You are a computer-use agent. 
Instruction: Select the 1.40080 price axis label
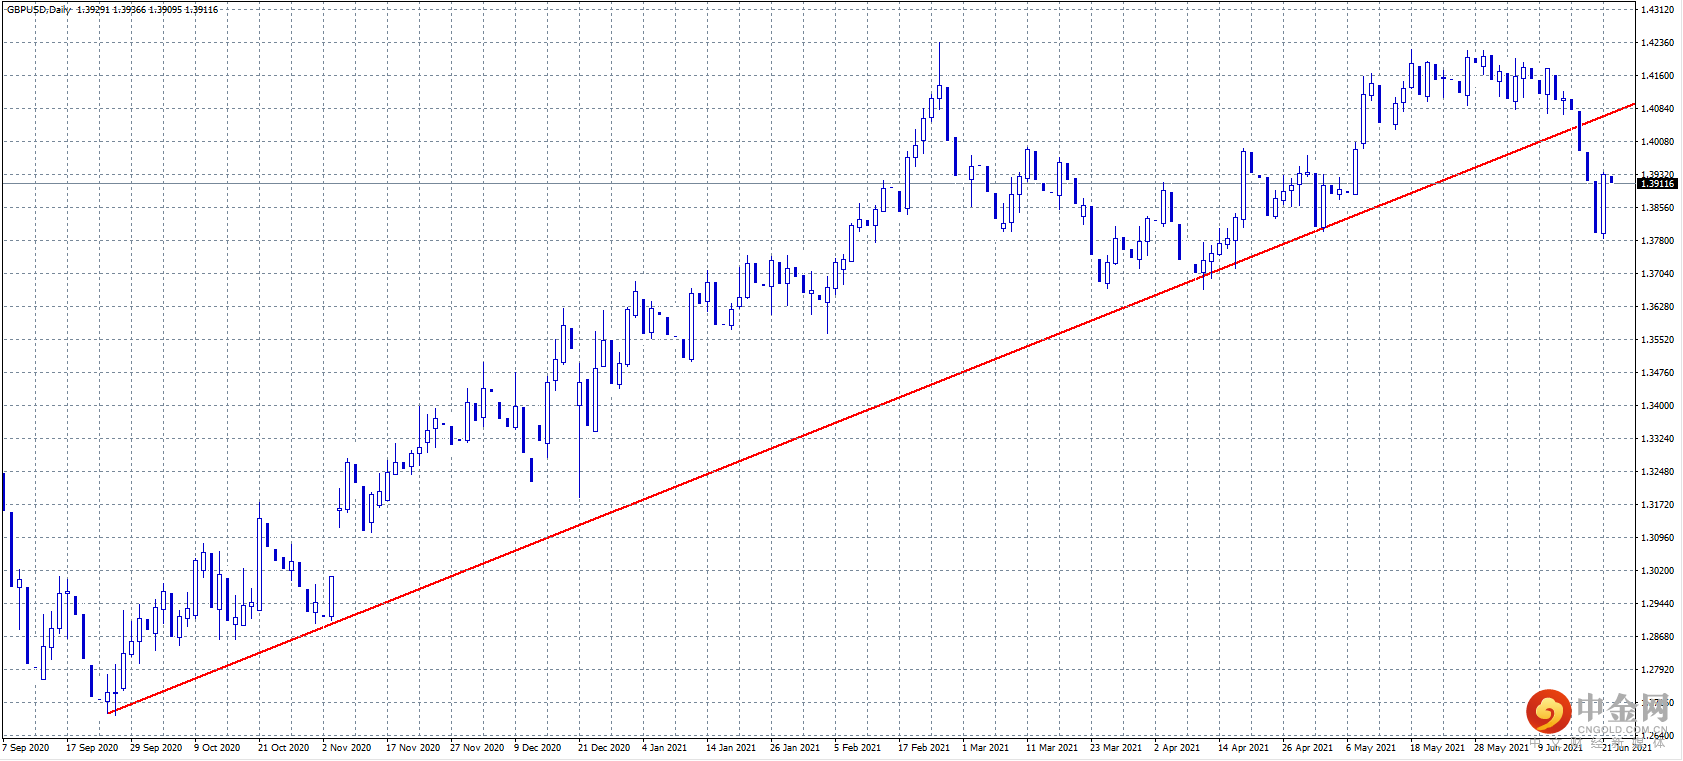click(1658, 142)
